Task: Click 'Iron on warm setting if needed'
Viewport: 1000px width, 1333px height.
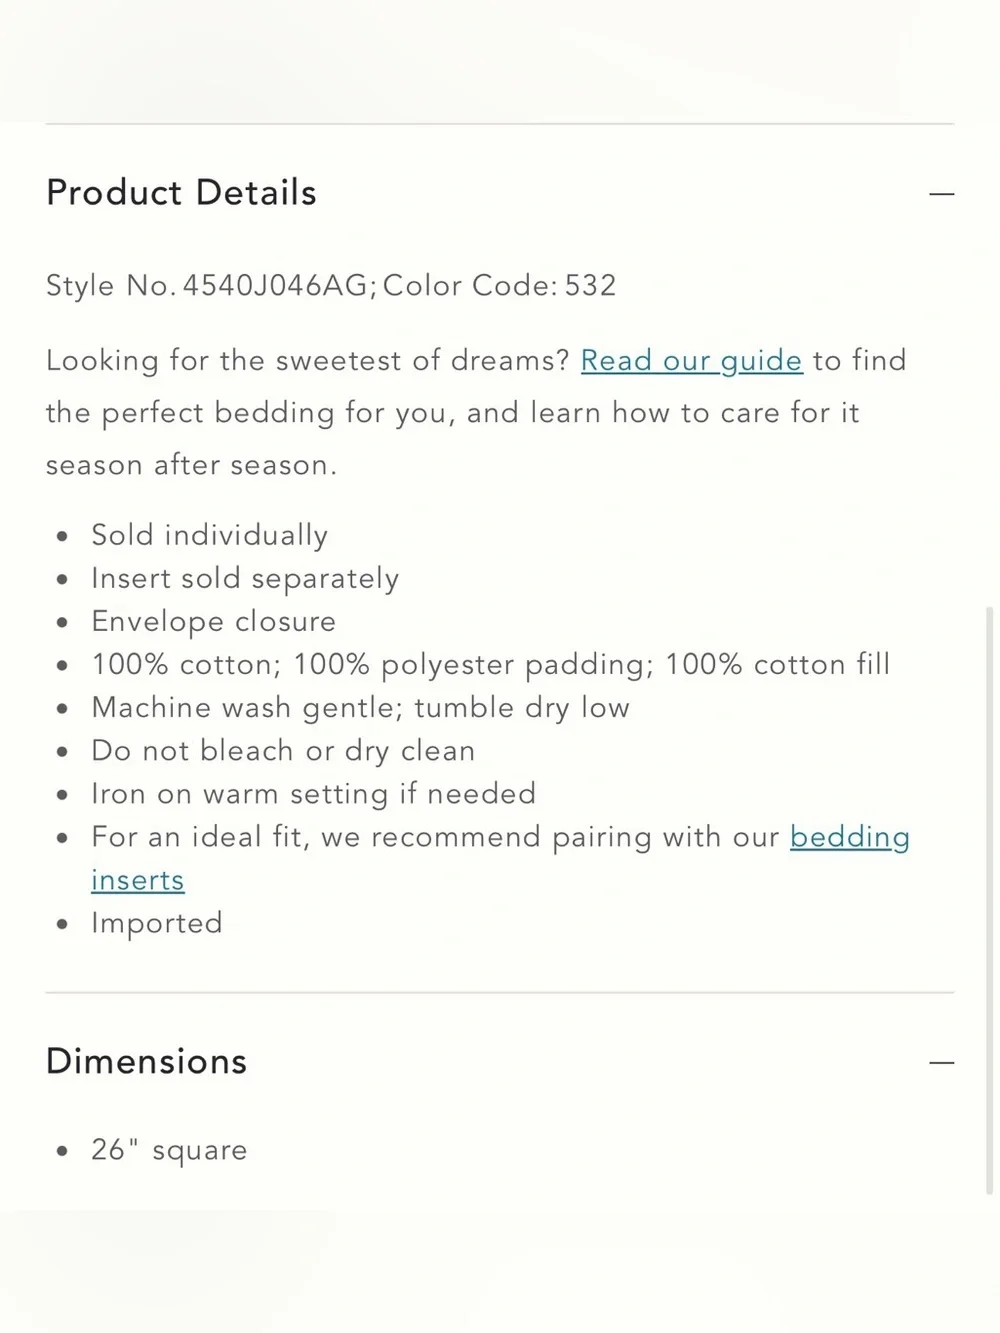Action: tap(313, 794)
